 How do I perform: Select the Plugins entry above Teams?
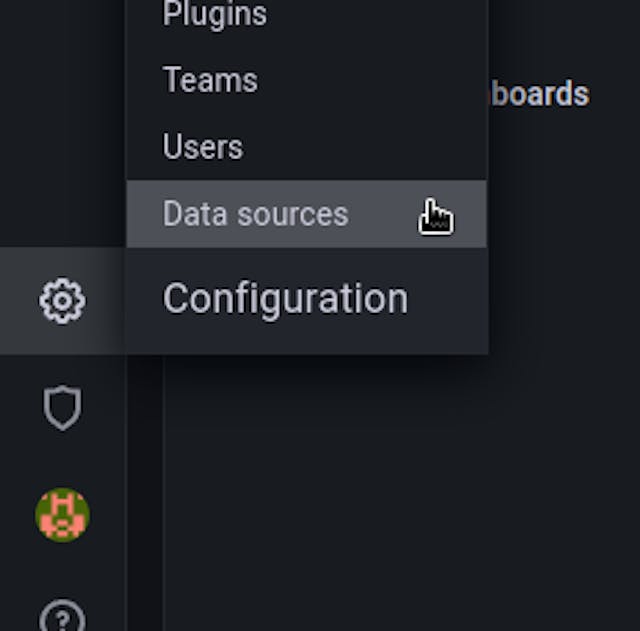[x=215, y=15]
